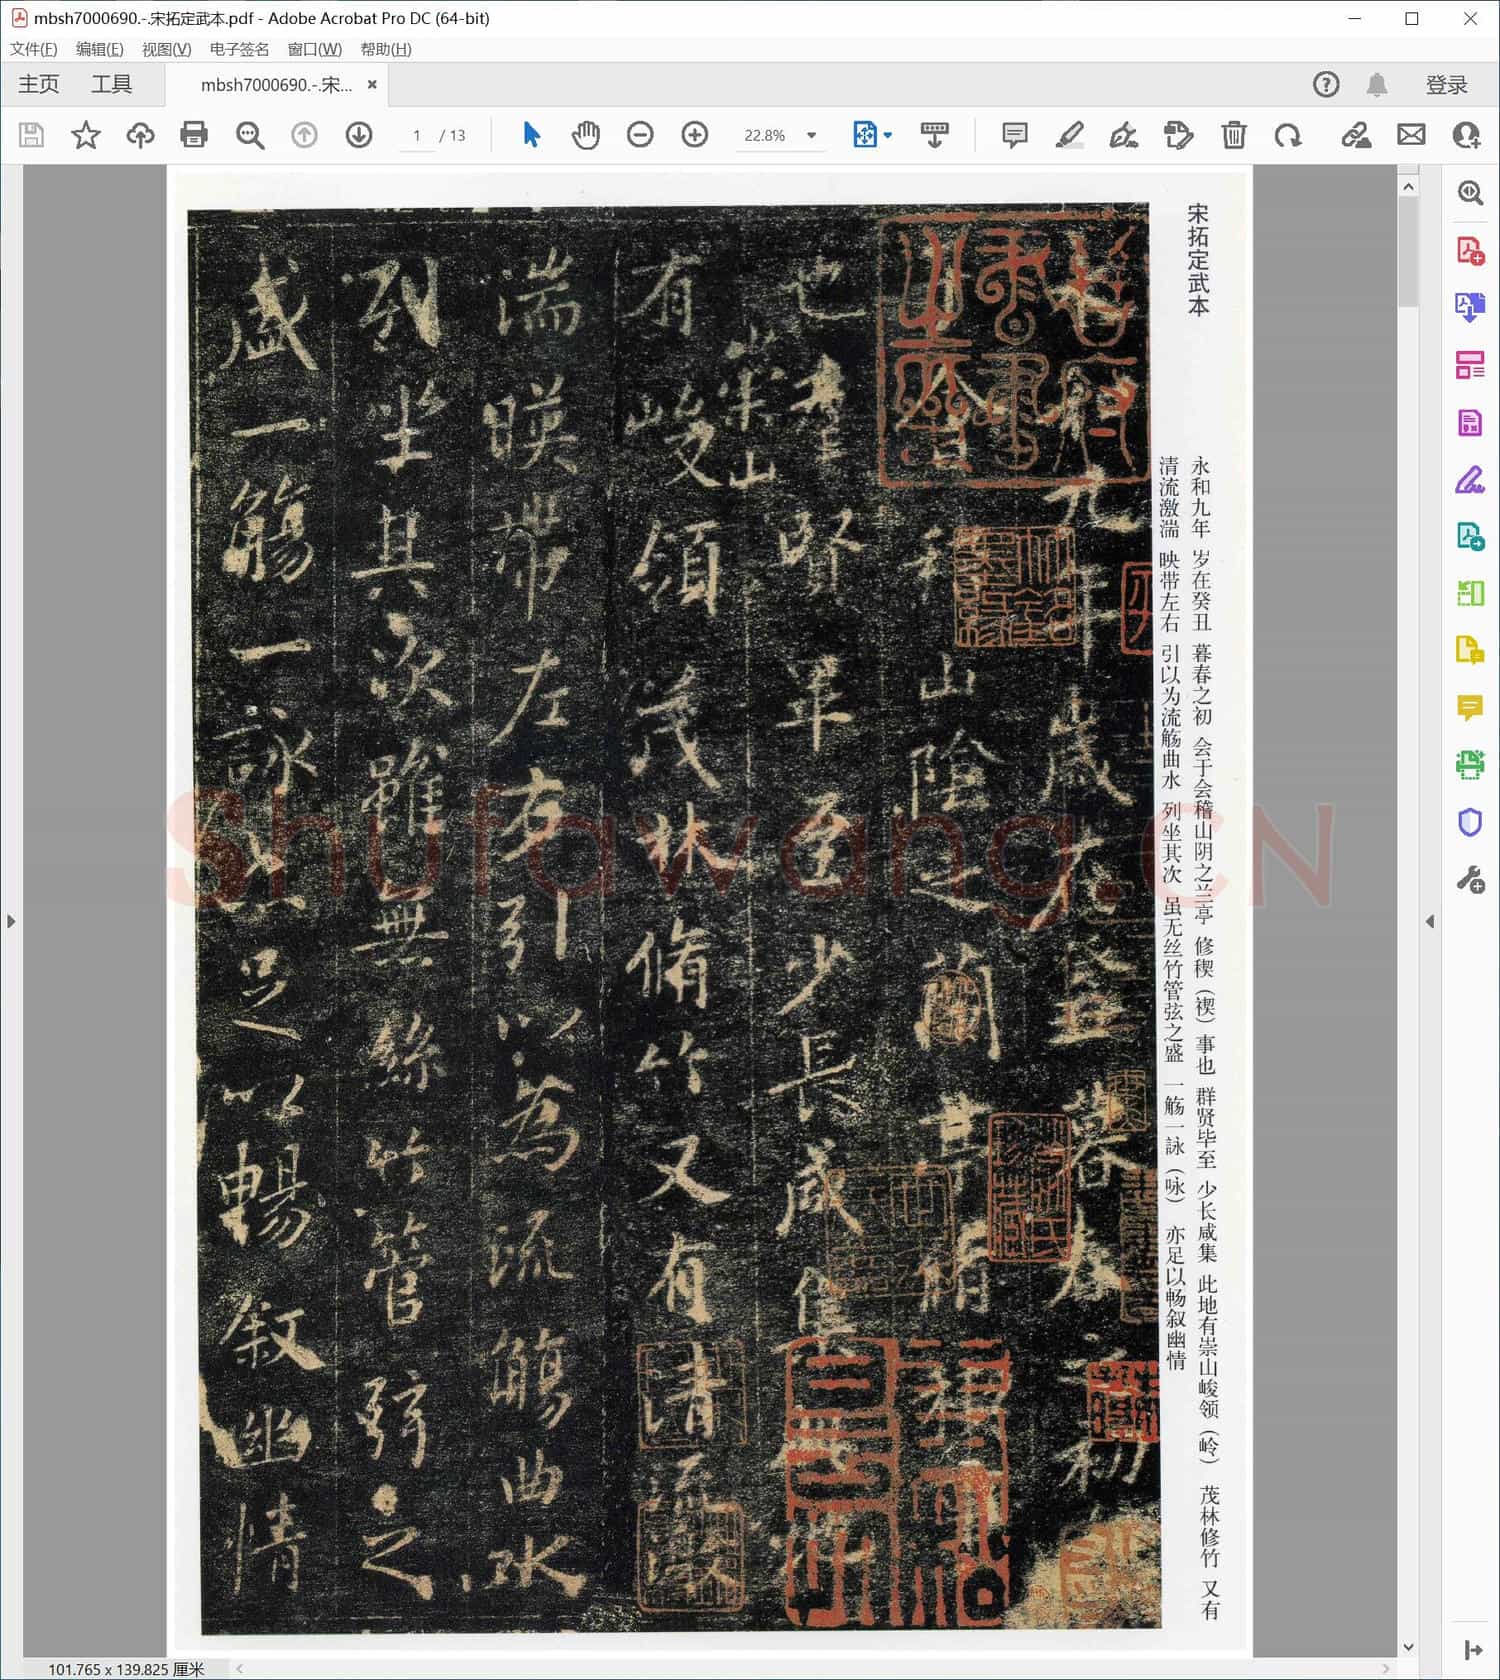Click the Zoom out minus icon
The image size is (1500, 1680).
coord(640,135)
